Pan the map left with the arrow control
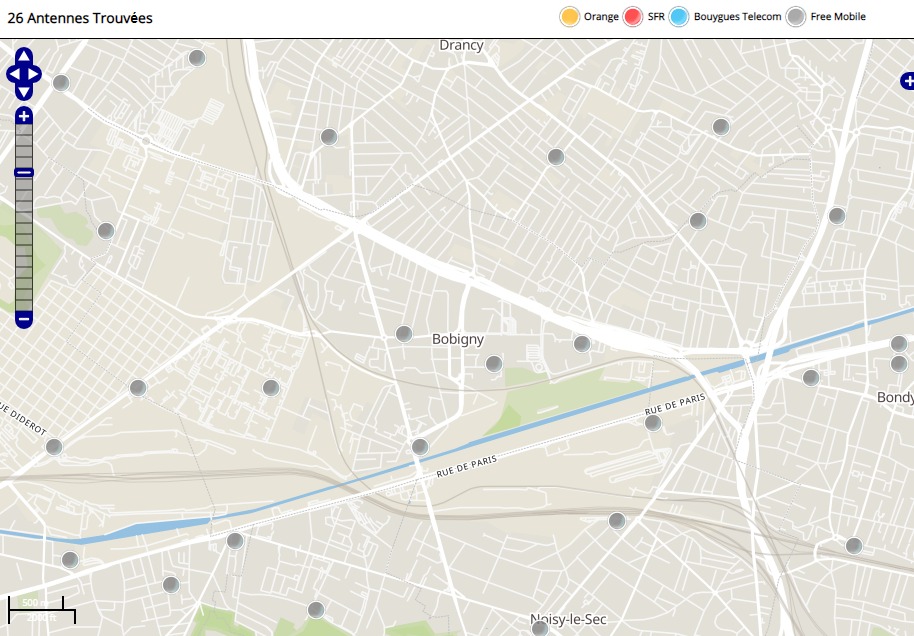Image resolution: width=914 pixels, height=636 pixels. (x=13, y=74)
